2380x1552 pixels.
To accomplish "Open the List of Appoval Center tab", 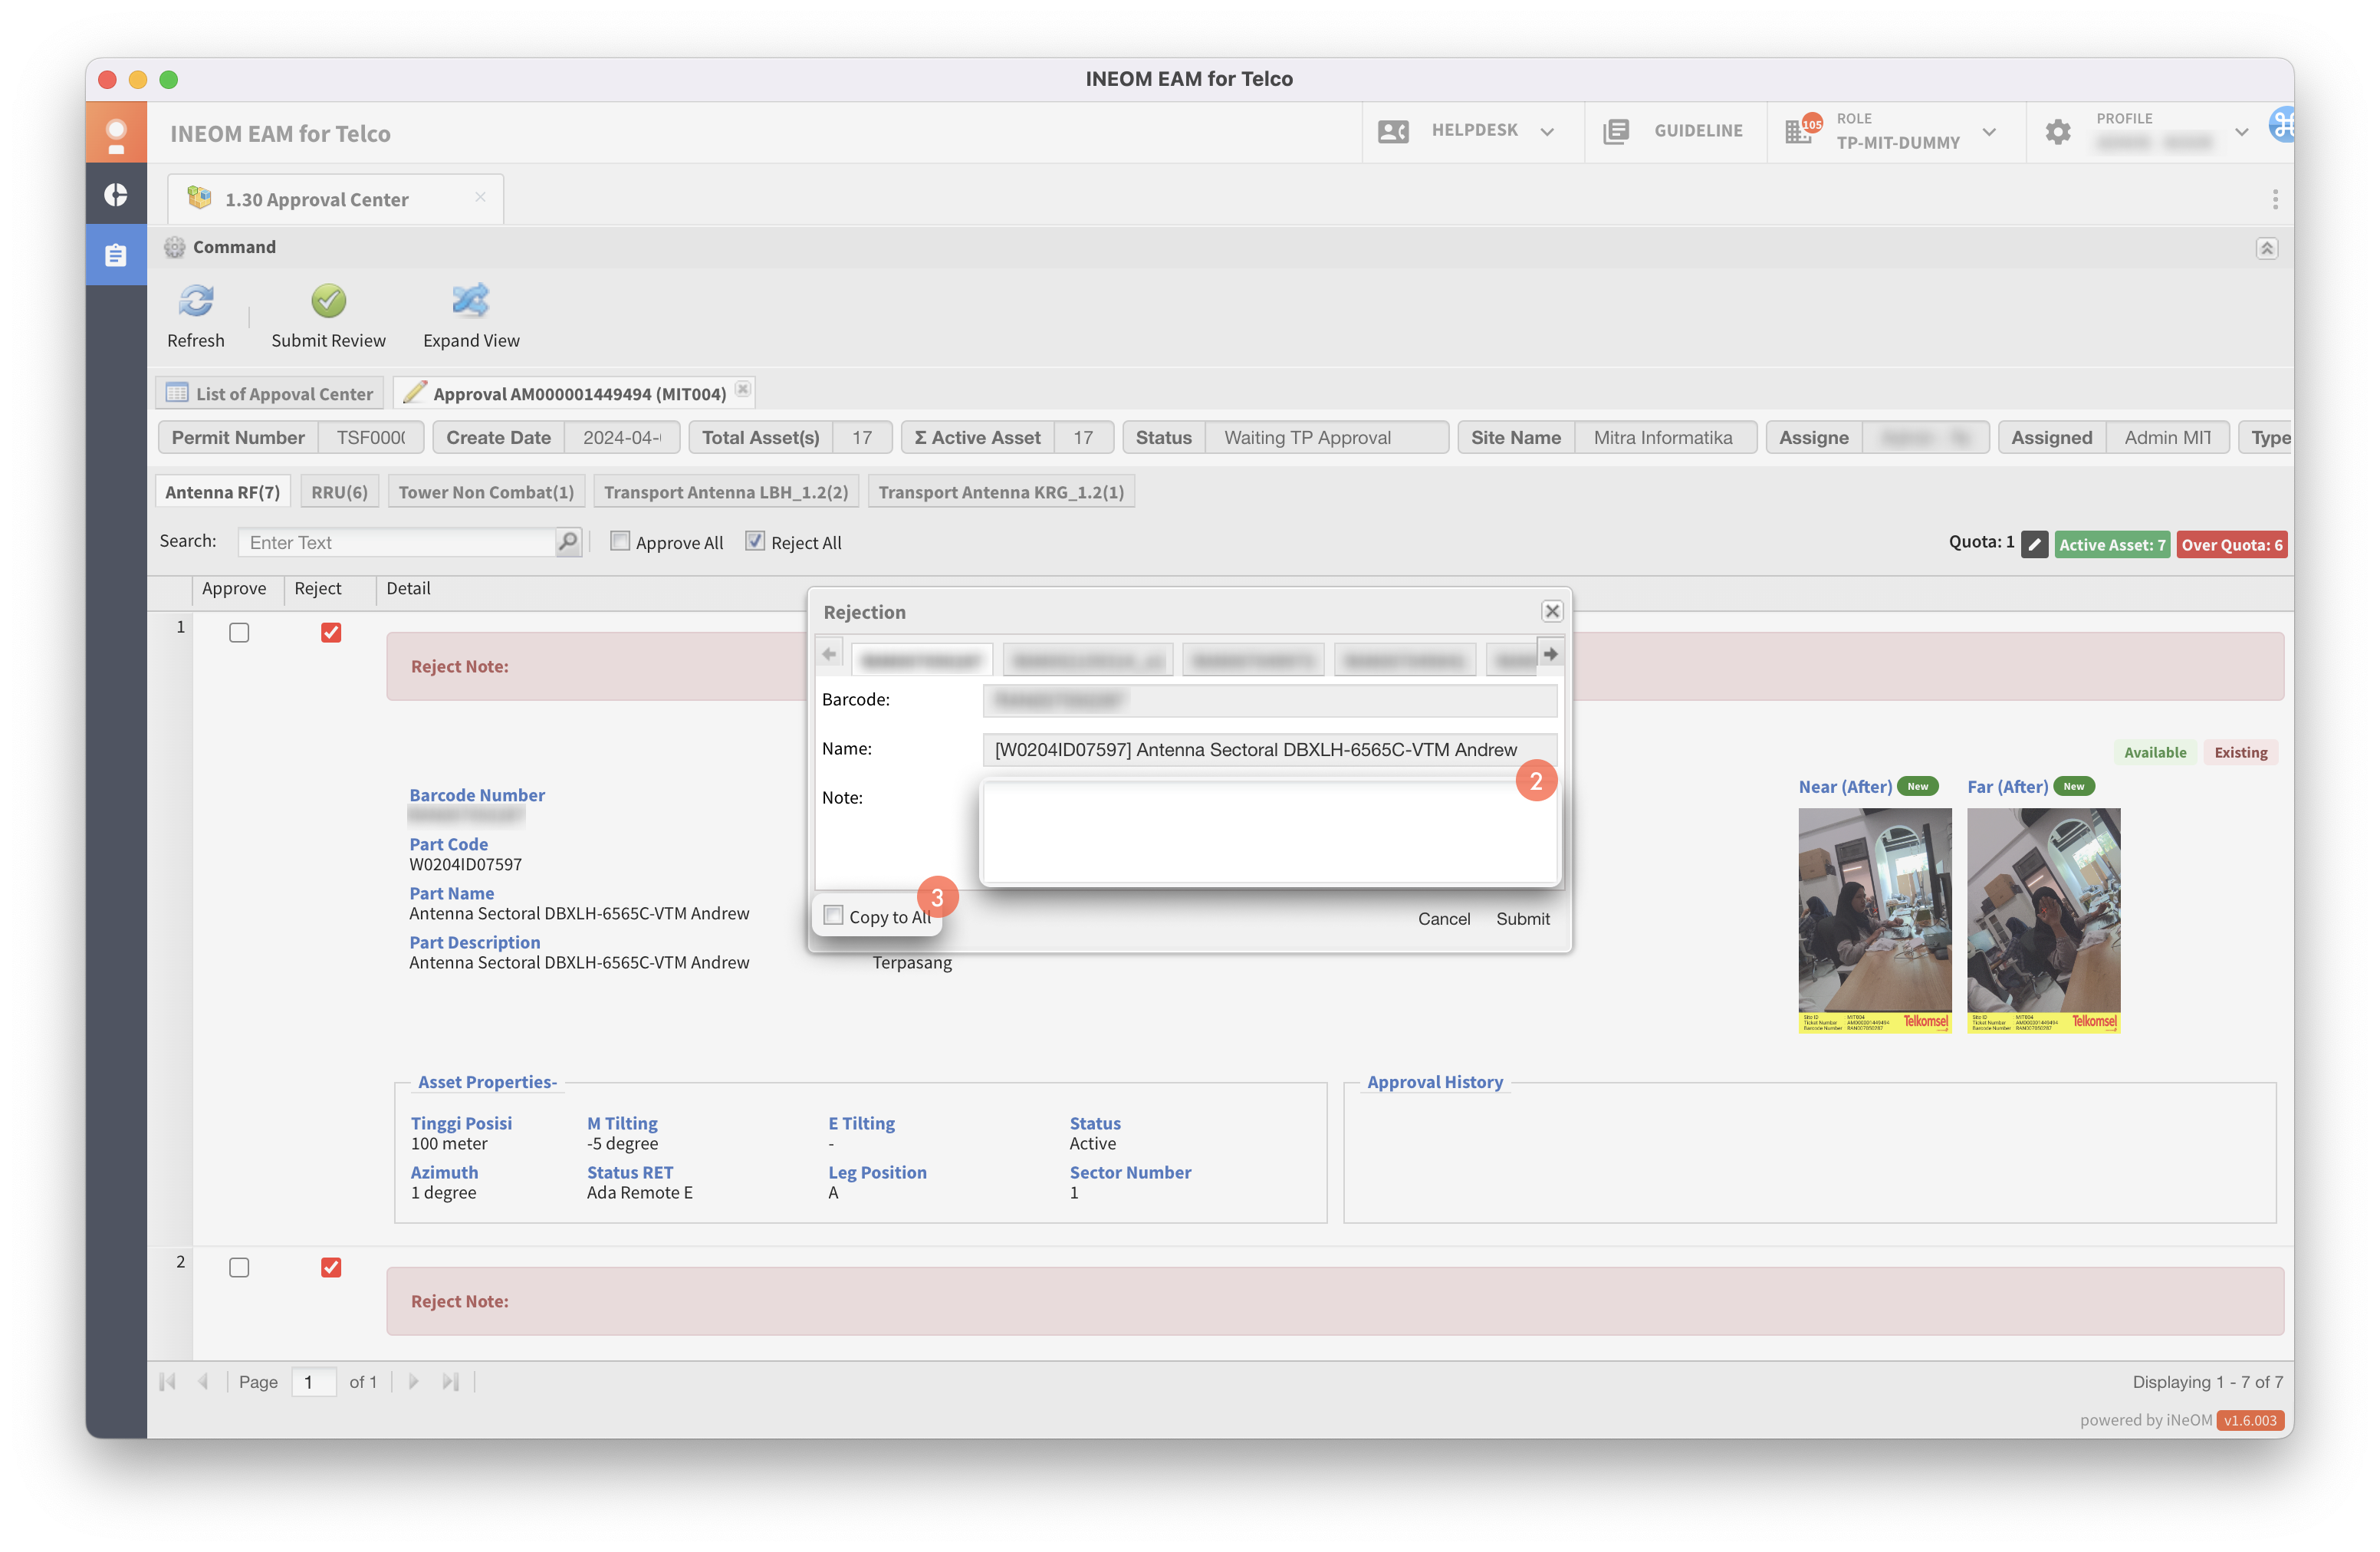I will coord(270,393).
